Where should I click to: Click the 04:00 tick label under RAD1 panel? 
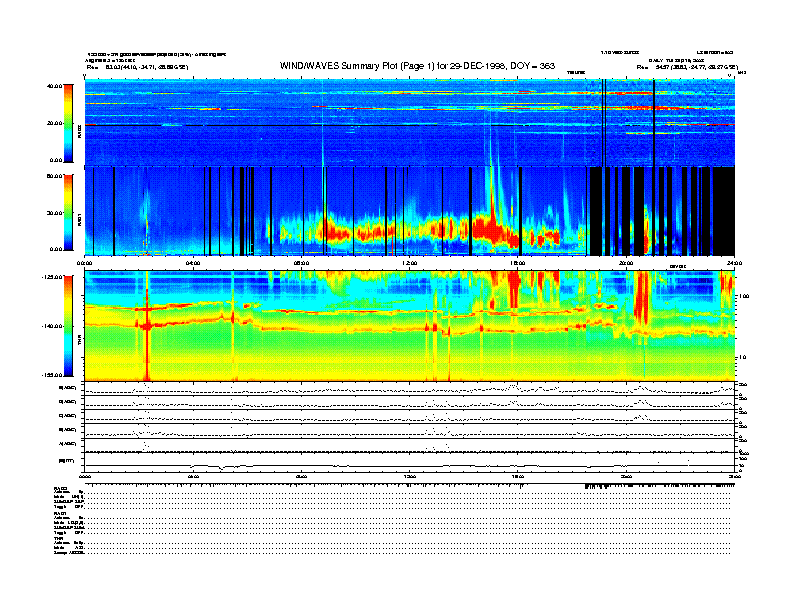coord(193,263)
